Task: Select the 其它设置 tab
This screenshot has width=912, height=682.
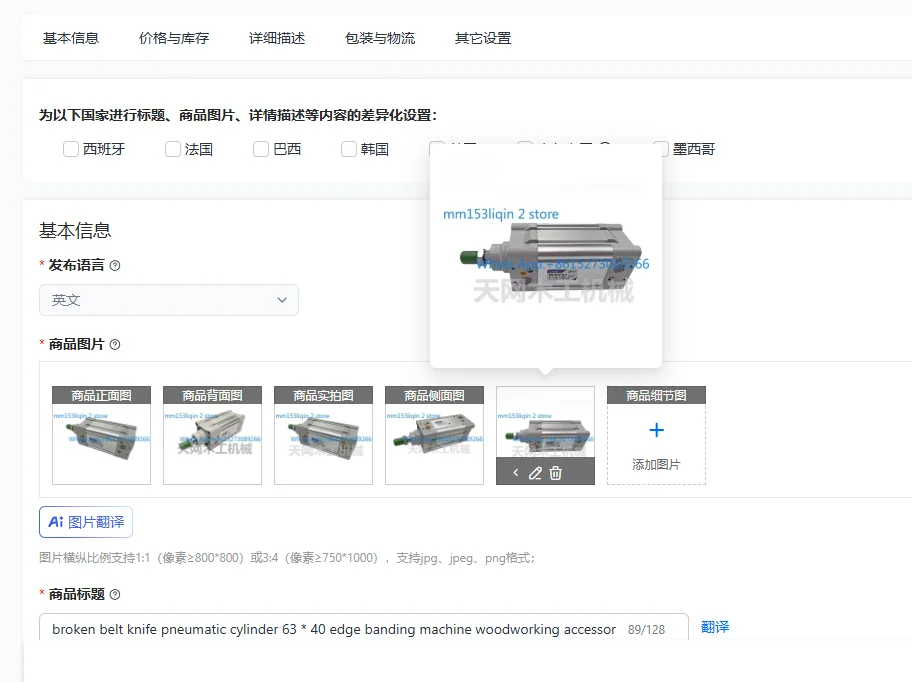Action: 483,38
